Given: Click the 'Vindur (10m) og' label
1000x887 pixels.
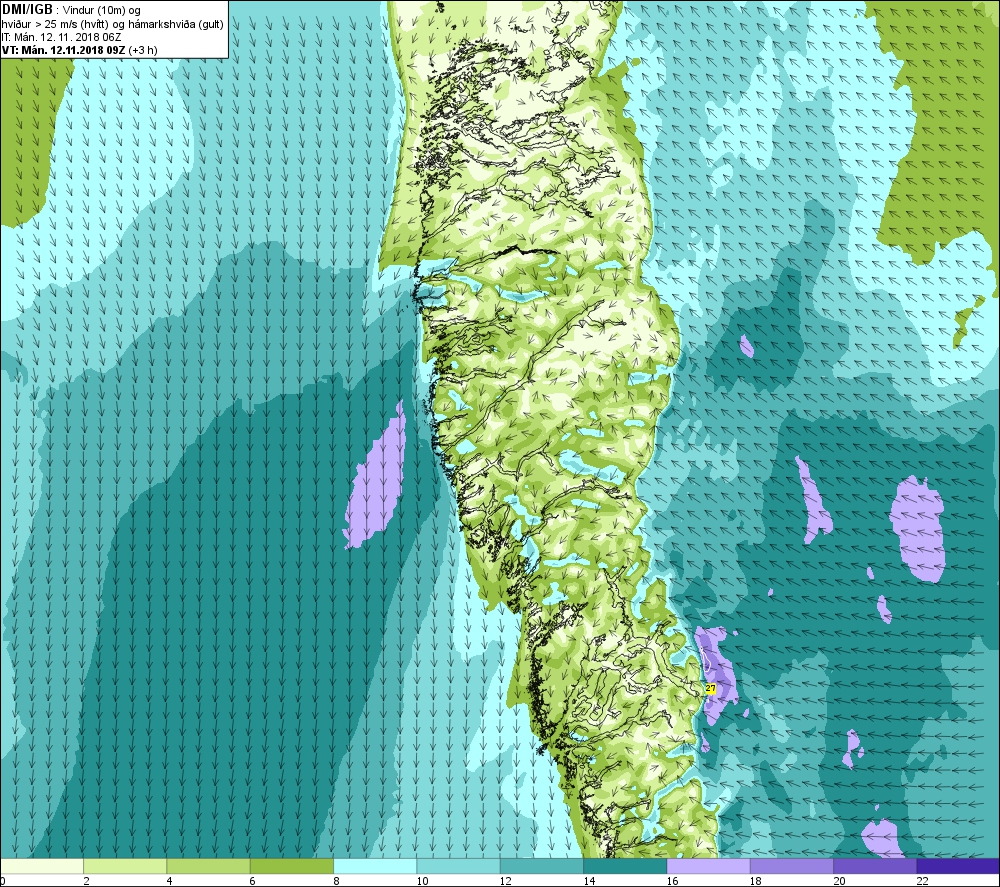Looking at the screenshot, I should pos(101,10).
